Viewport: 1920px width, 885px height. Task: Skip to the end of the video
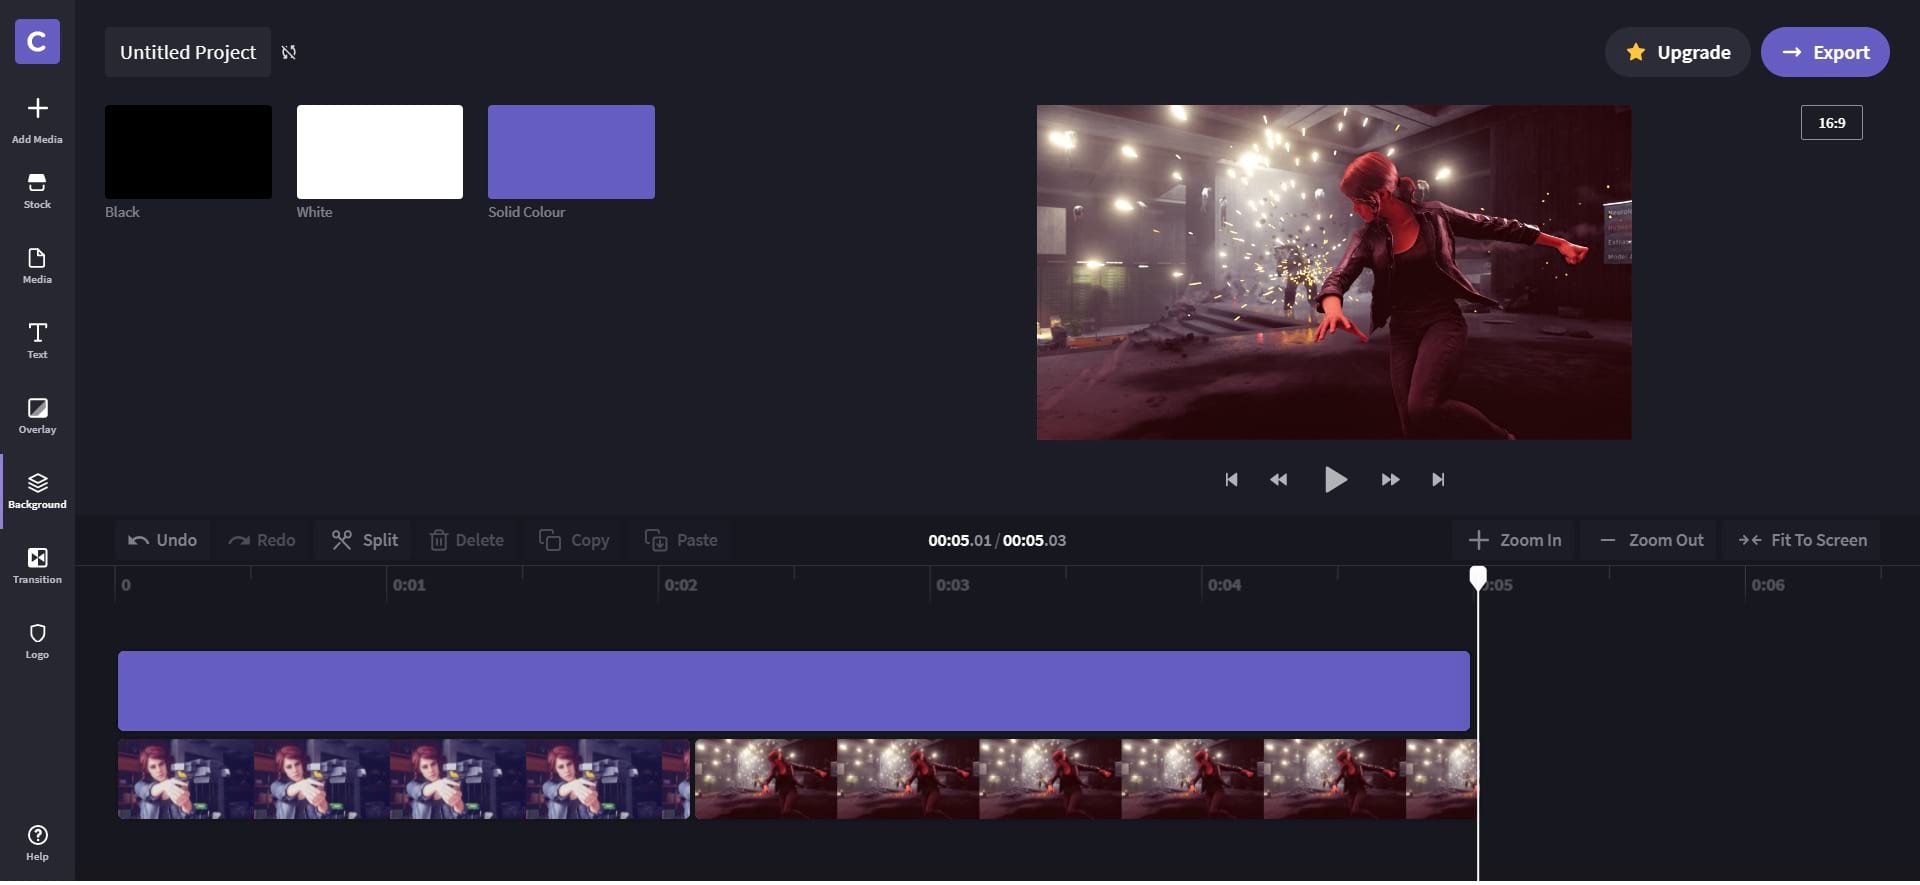pos(1438,480)
